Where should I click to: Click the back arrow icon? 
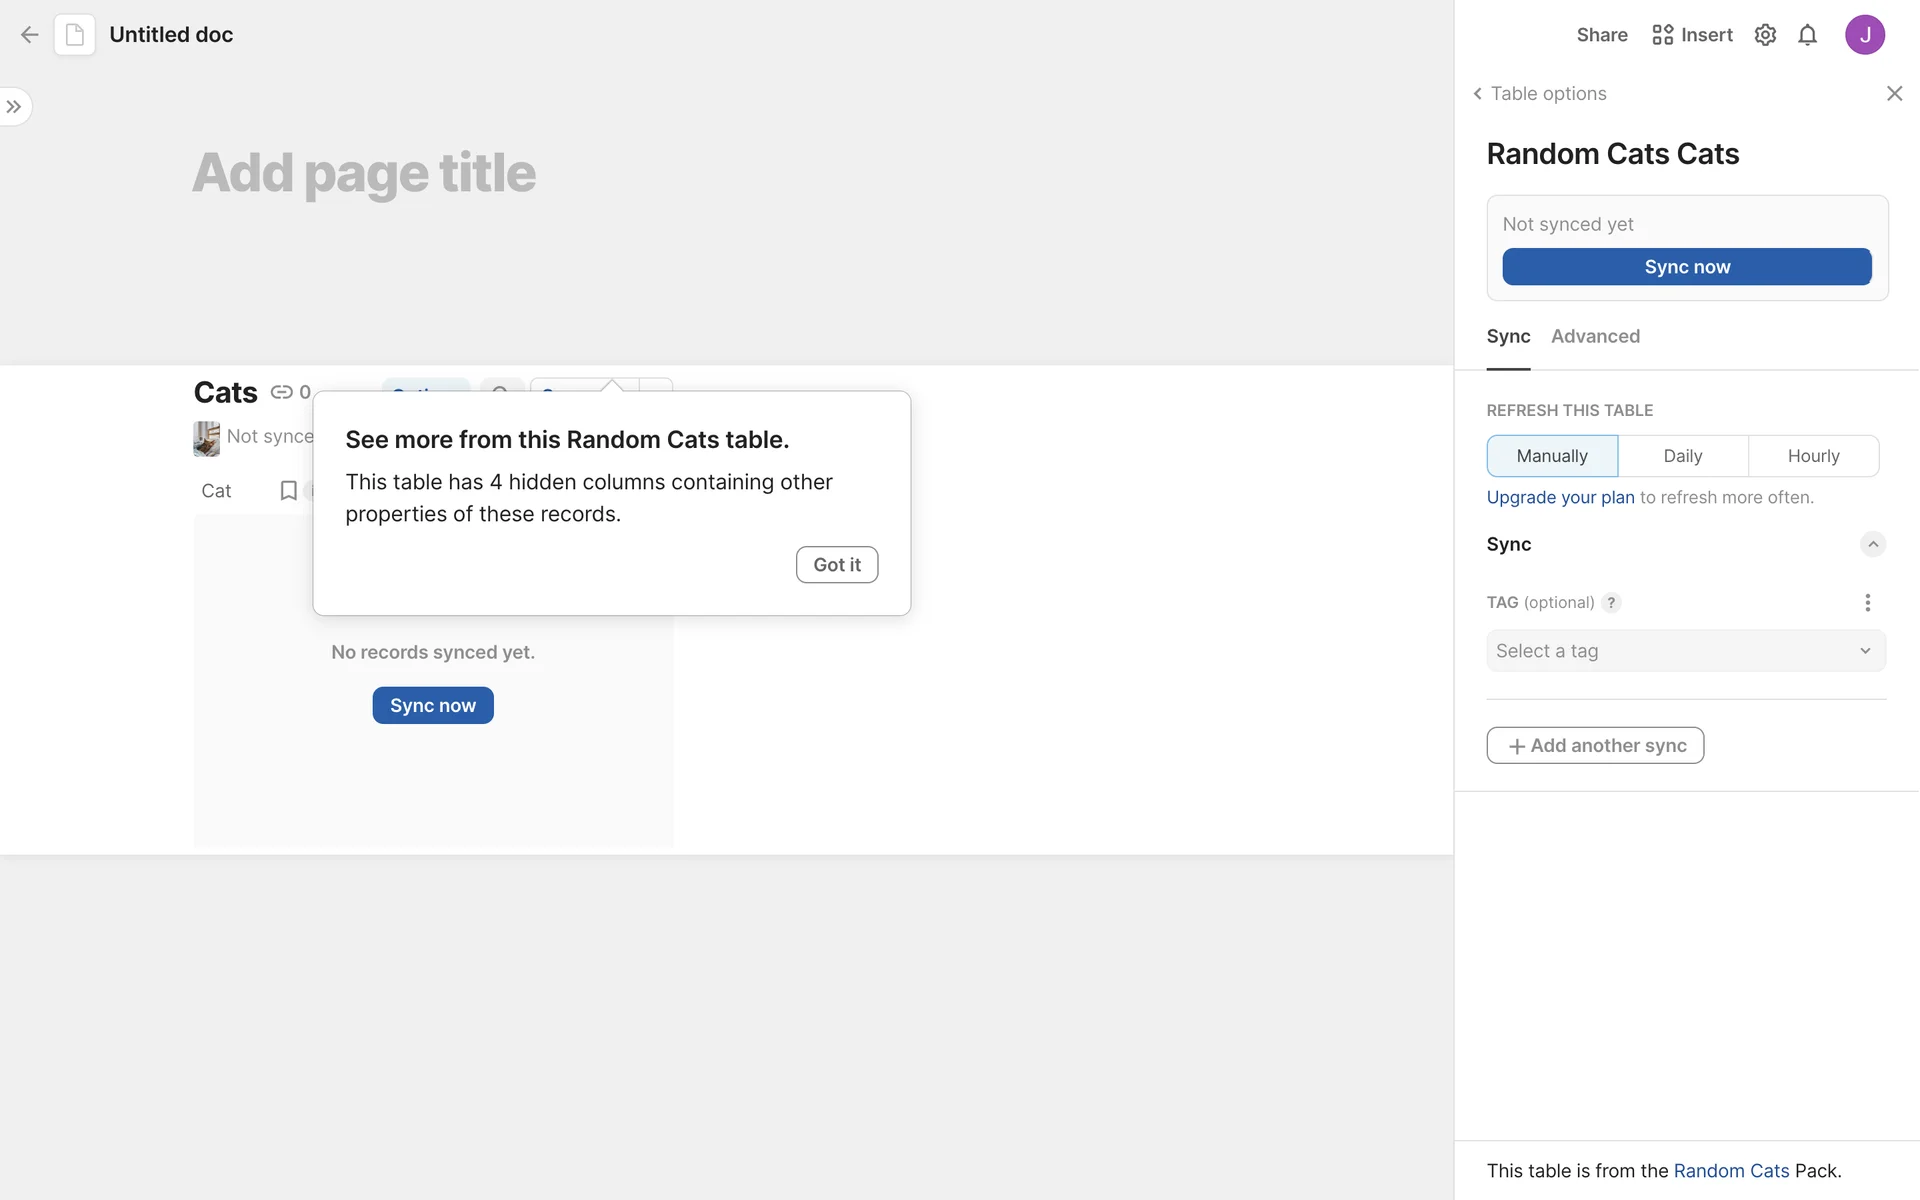[29, 35]
